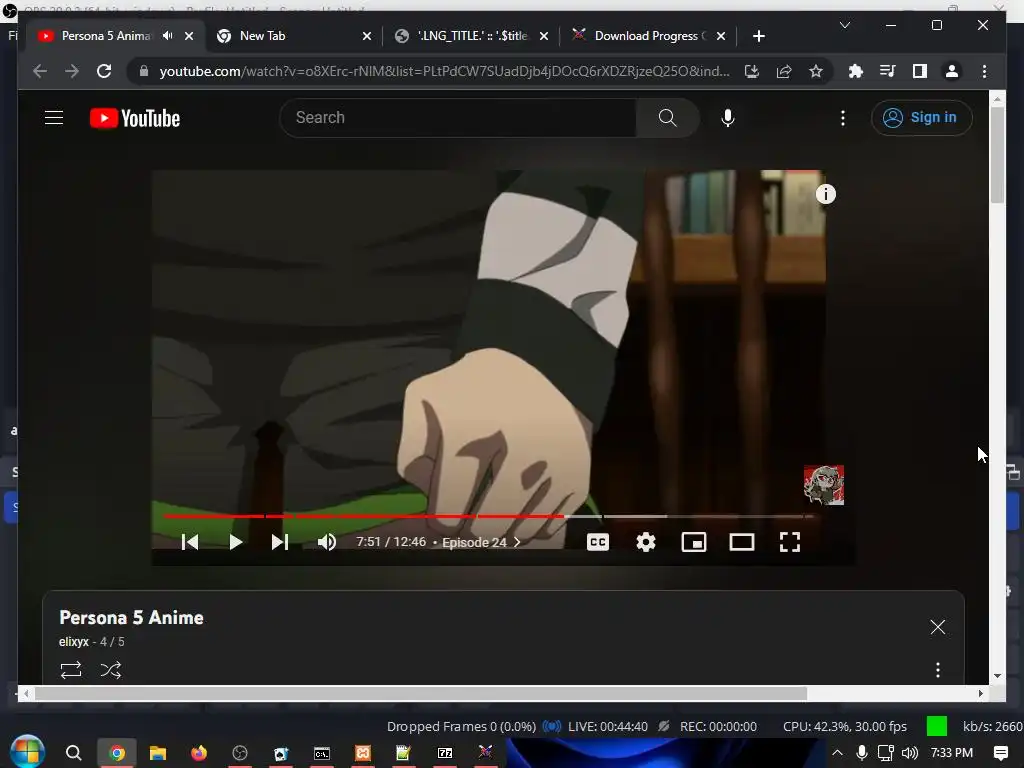Click the horizontal scrollbar at page bottom
The height and width of the screenshot is (768, 1024).
click(x=421, y=694)
